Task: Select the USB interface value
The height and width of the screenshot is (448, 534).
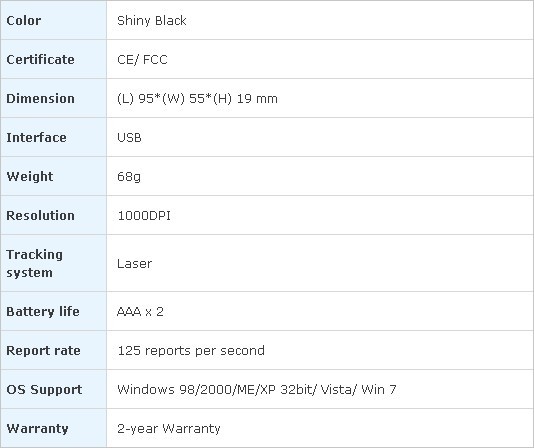Action: (x=129, y=138)
